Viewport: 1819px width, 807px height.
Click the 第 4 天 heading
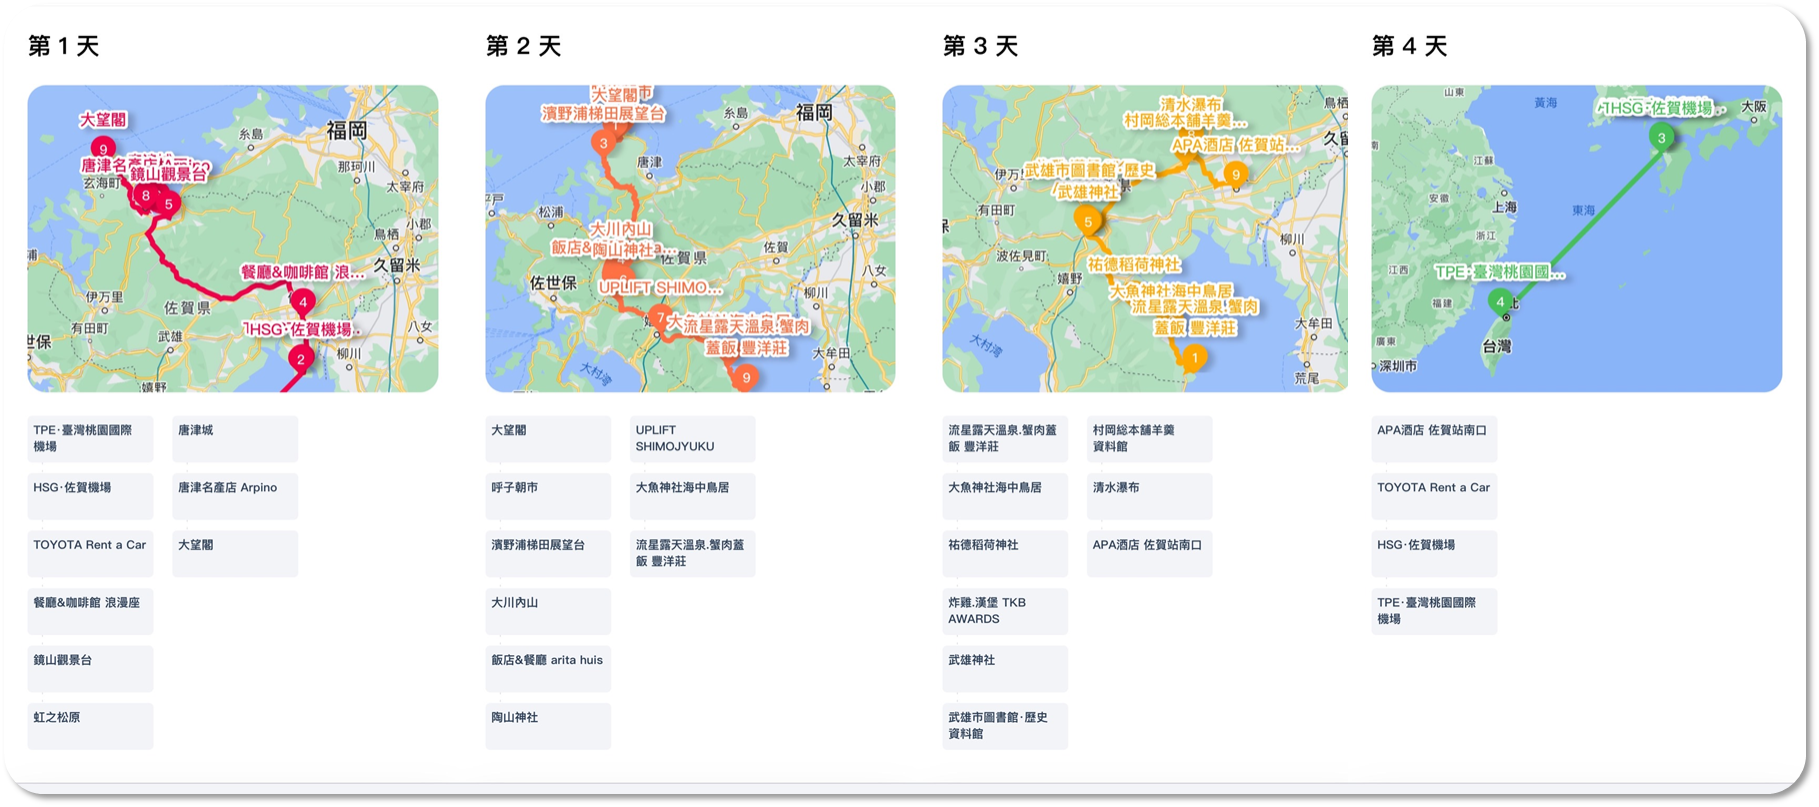click(x=1410, y=46)
